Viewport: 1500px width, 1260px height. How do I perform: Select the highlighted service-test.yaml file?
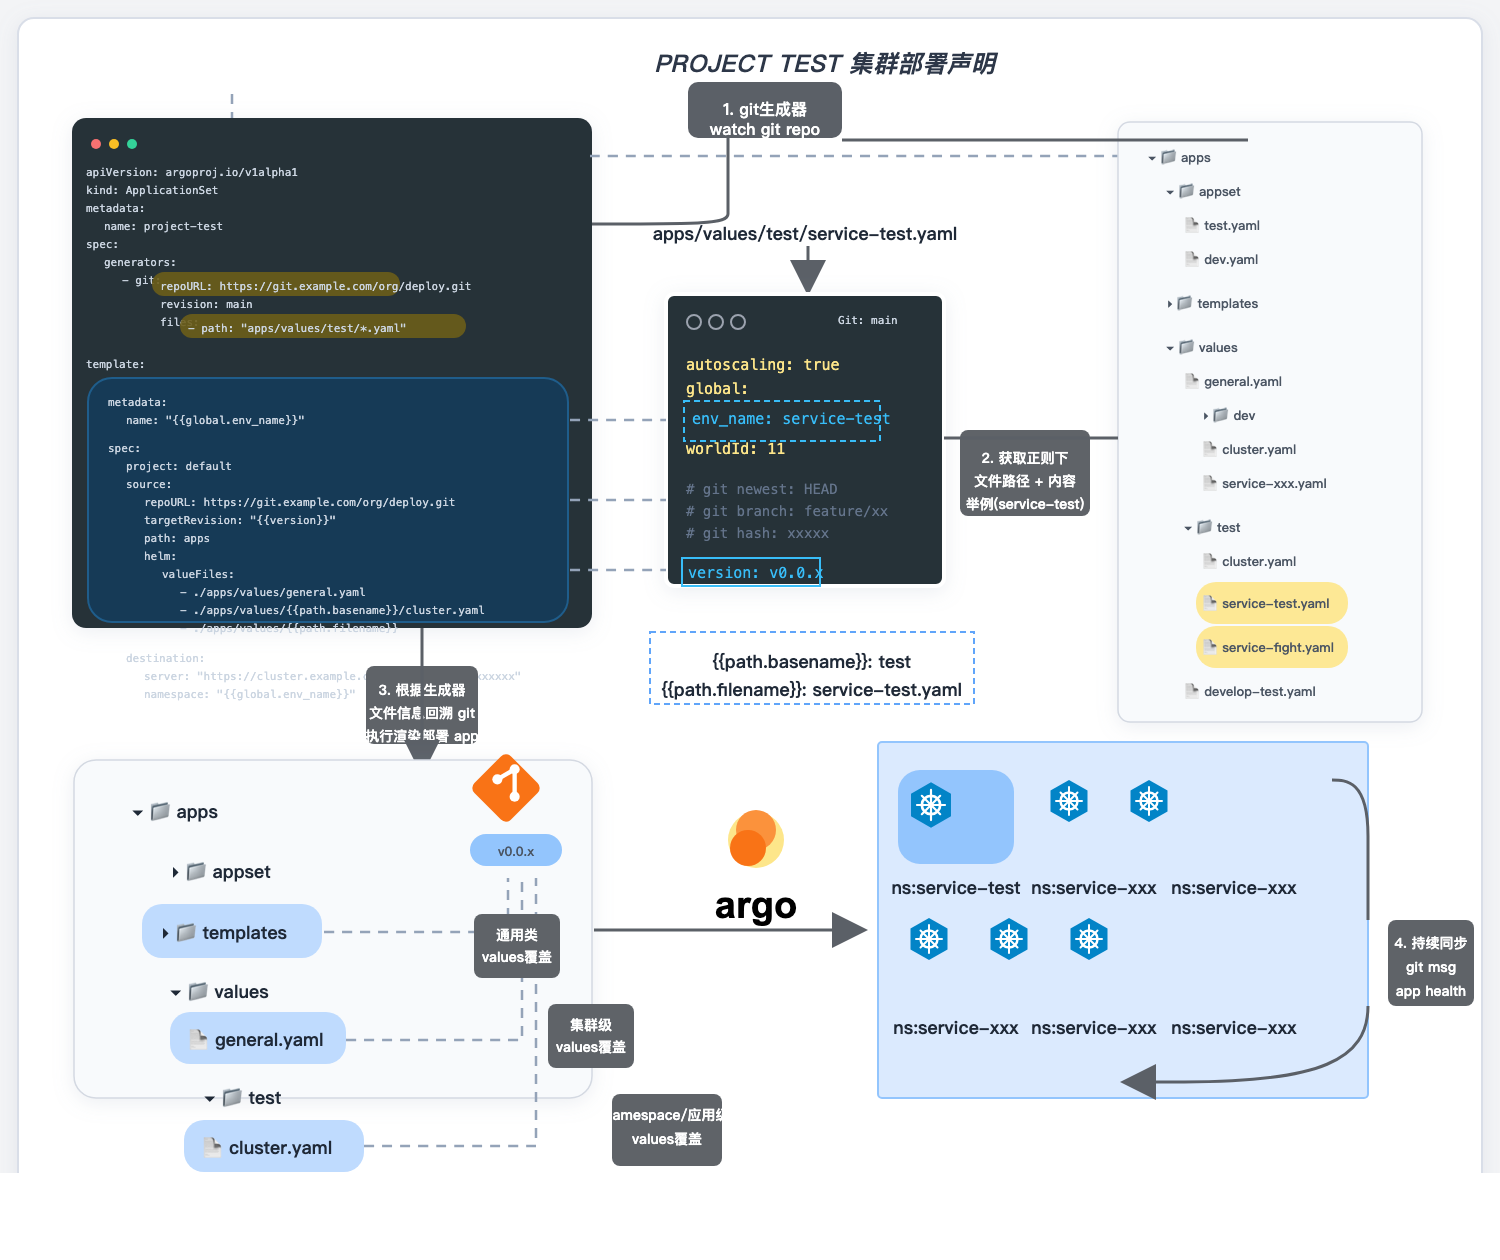pos(1271,603)
